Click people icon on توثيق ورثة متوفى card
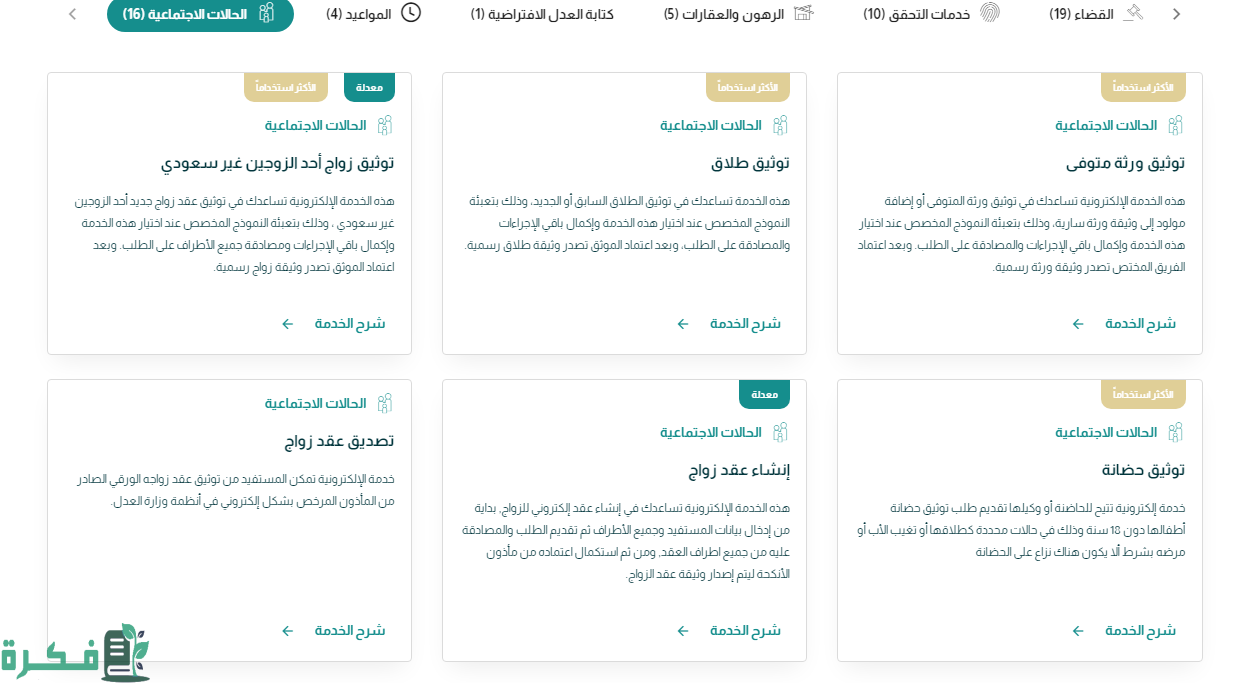1249x683 pixels. 1175,126
